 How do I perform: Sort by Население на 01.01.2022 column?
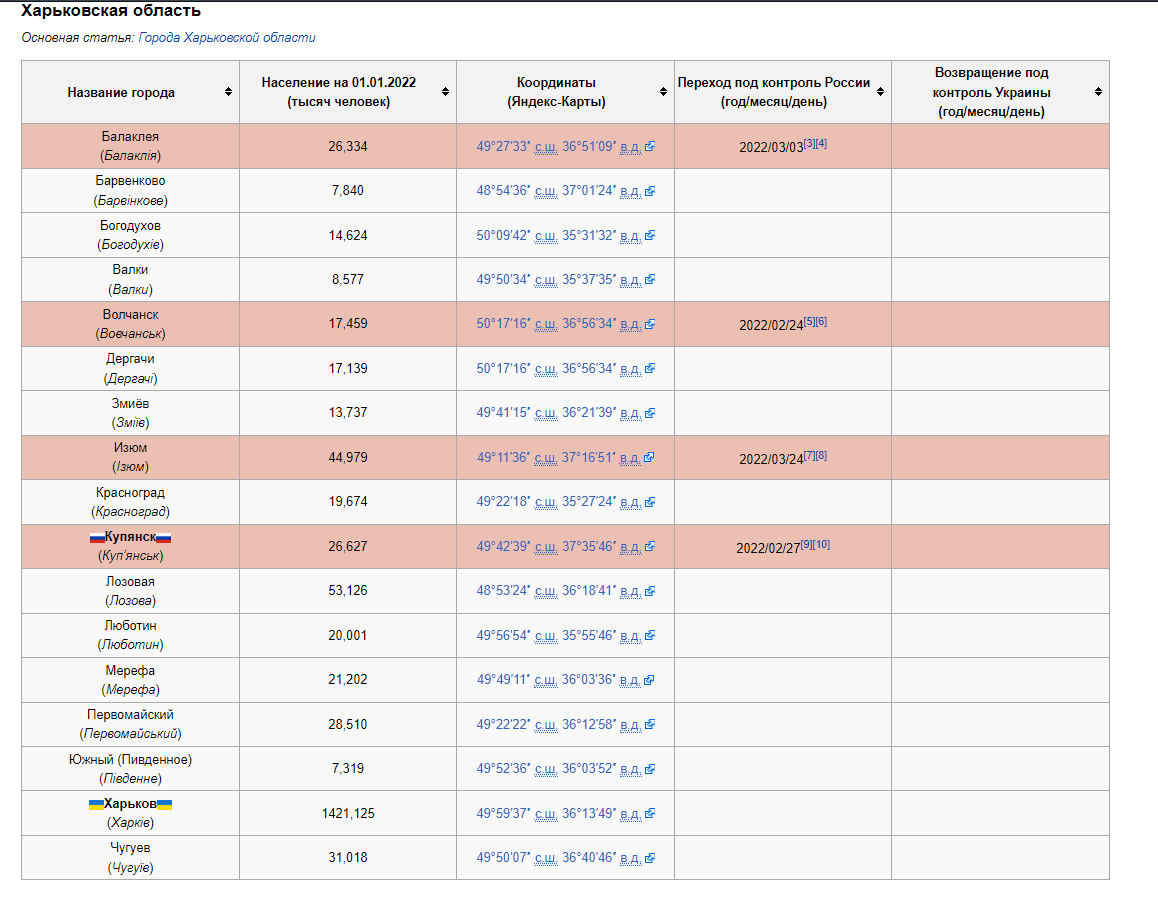(445, 92)
